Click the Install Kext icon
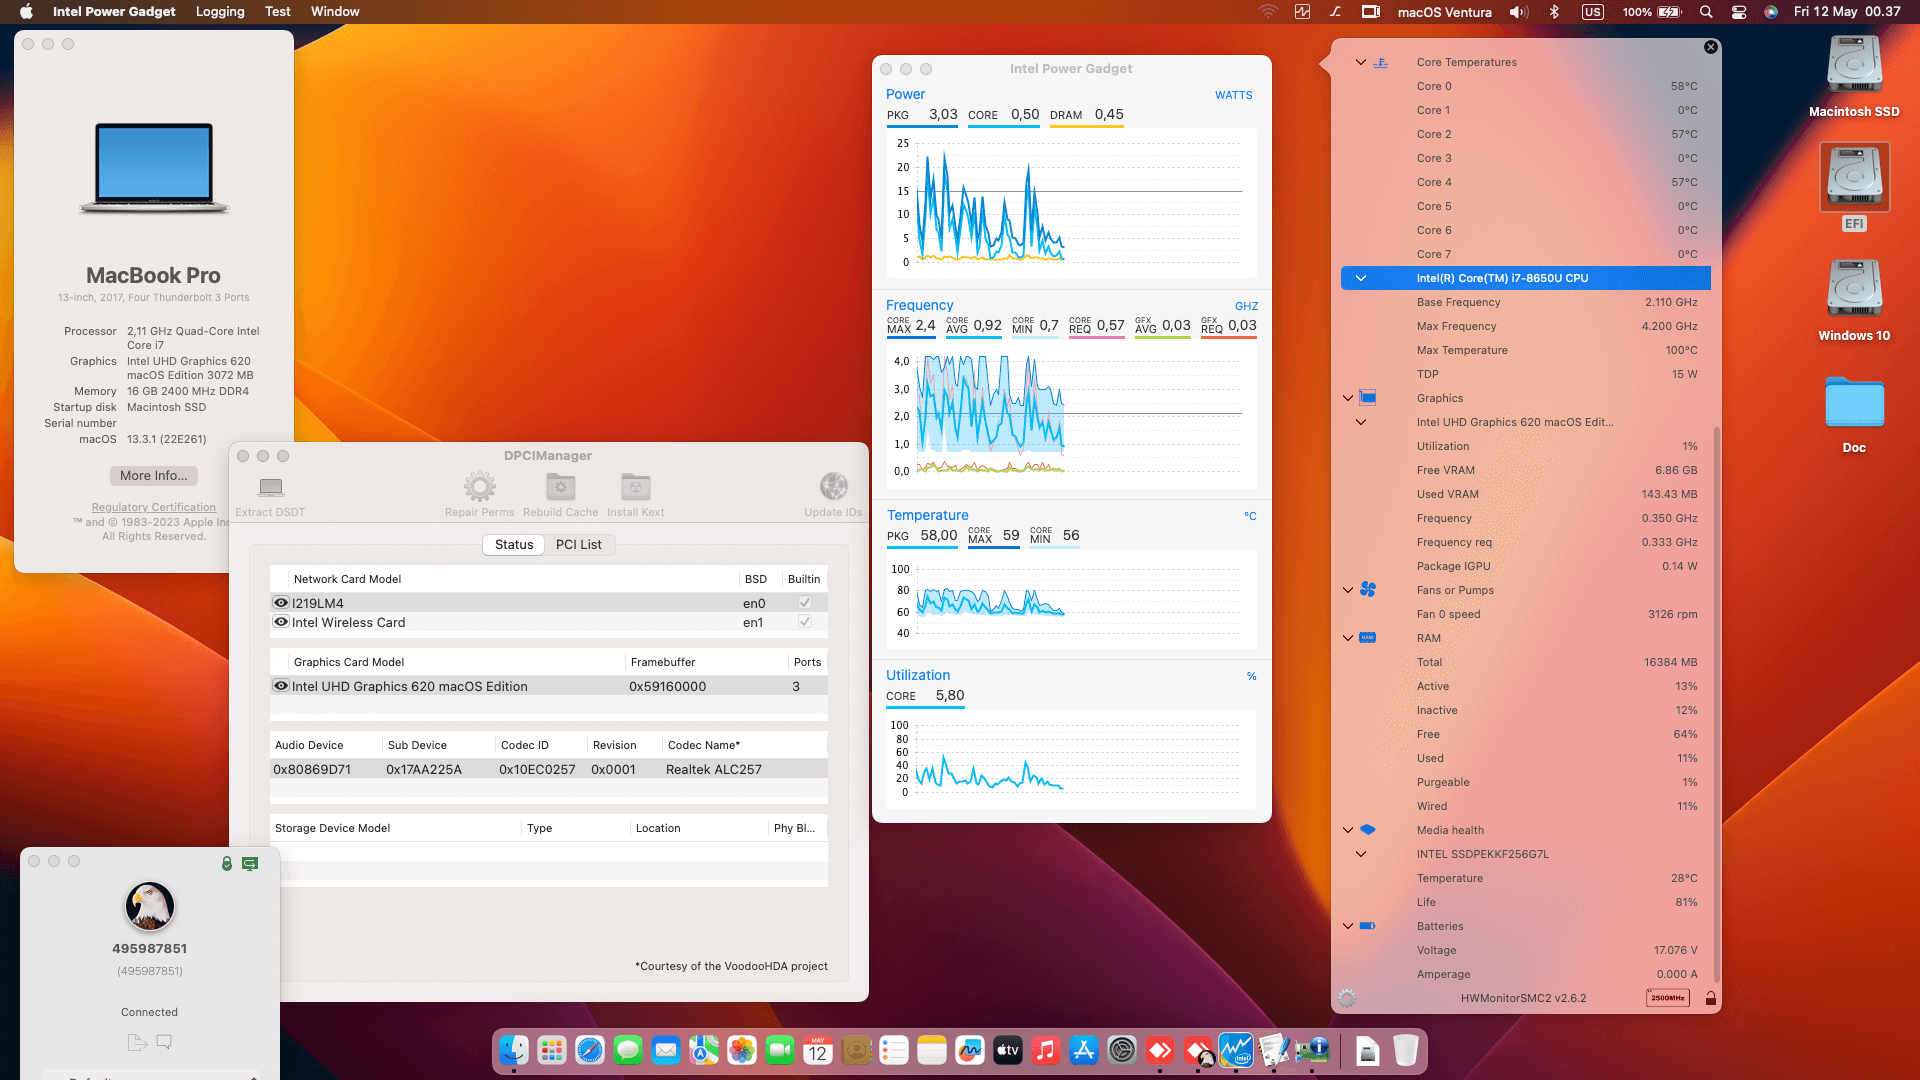This screenshot has height=1080, width=1920. click(x=635, y=487)
